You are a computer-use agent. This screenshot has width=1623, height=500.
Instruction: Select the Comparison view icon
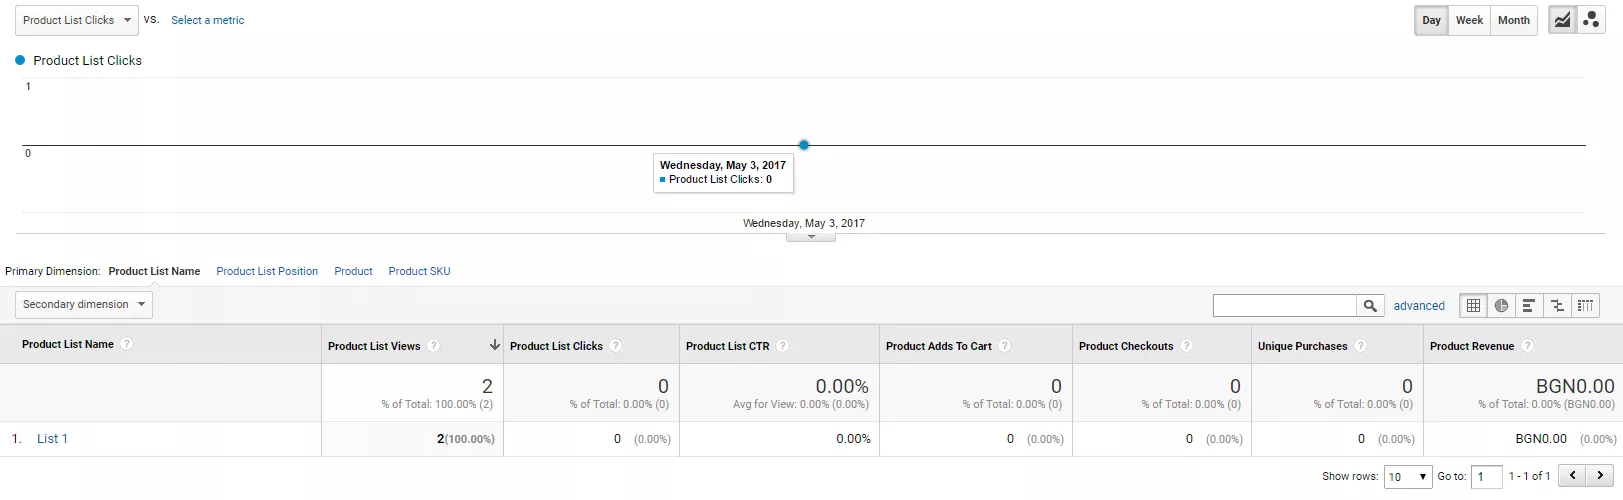coord(1557,306)
